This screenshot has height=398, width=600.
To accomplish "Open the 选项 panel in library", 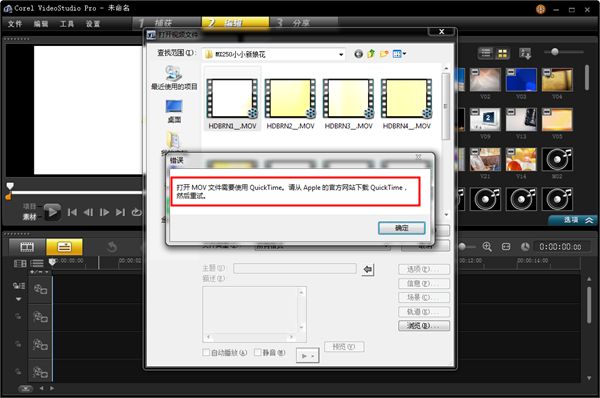I will tap(573, 220).
